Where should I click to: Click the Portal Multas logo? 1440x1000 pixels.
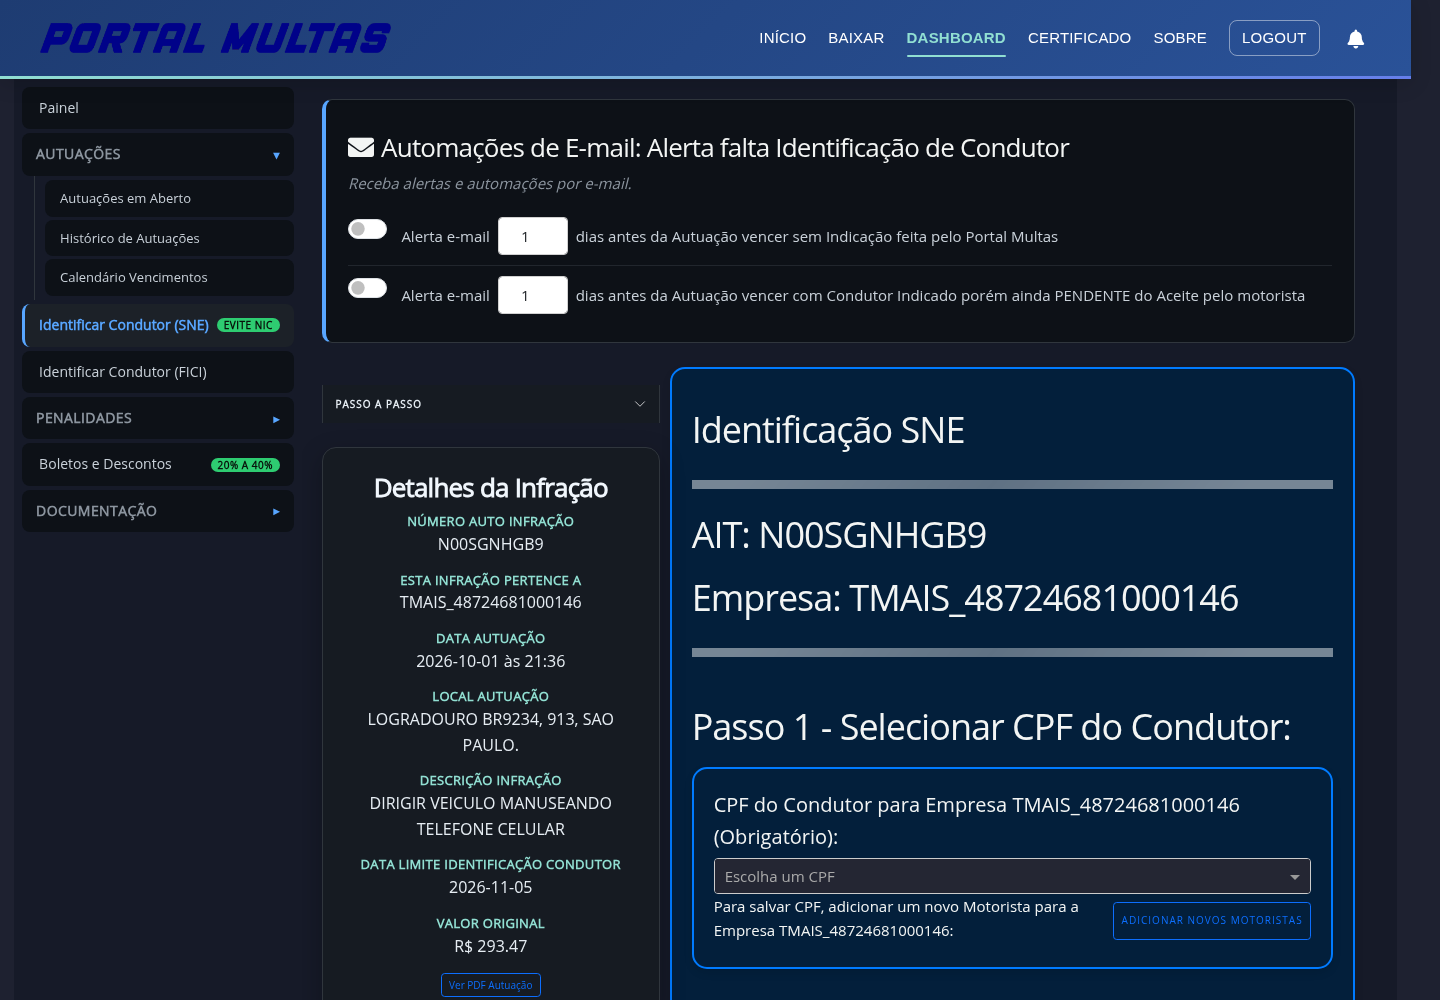click(x=215, y=38)
